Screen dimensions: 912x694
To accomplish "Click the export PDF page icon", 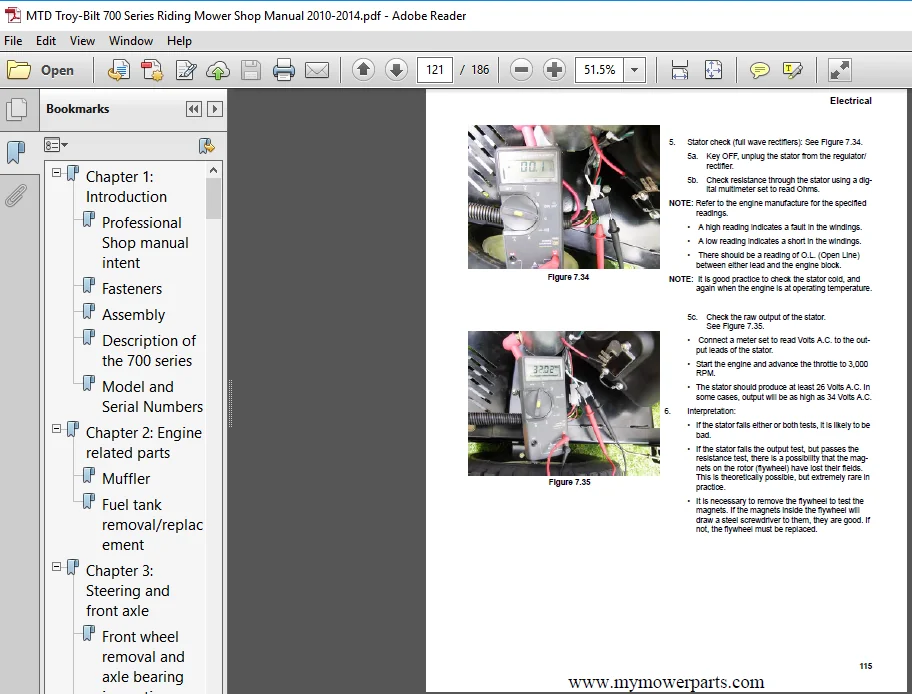I will point(119,70).
